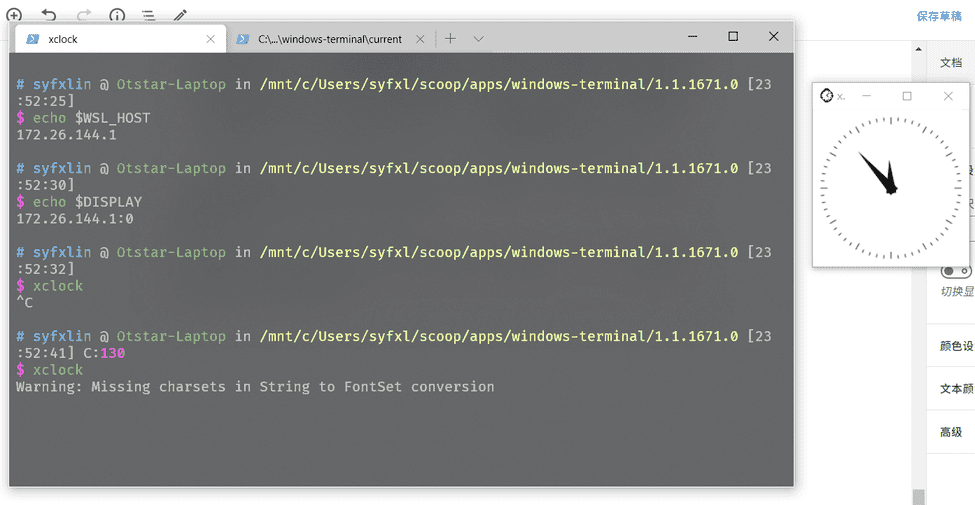Expand the 颜色设 color settings section
Viewport: 975px width, 505px height.
[956, 346]
